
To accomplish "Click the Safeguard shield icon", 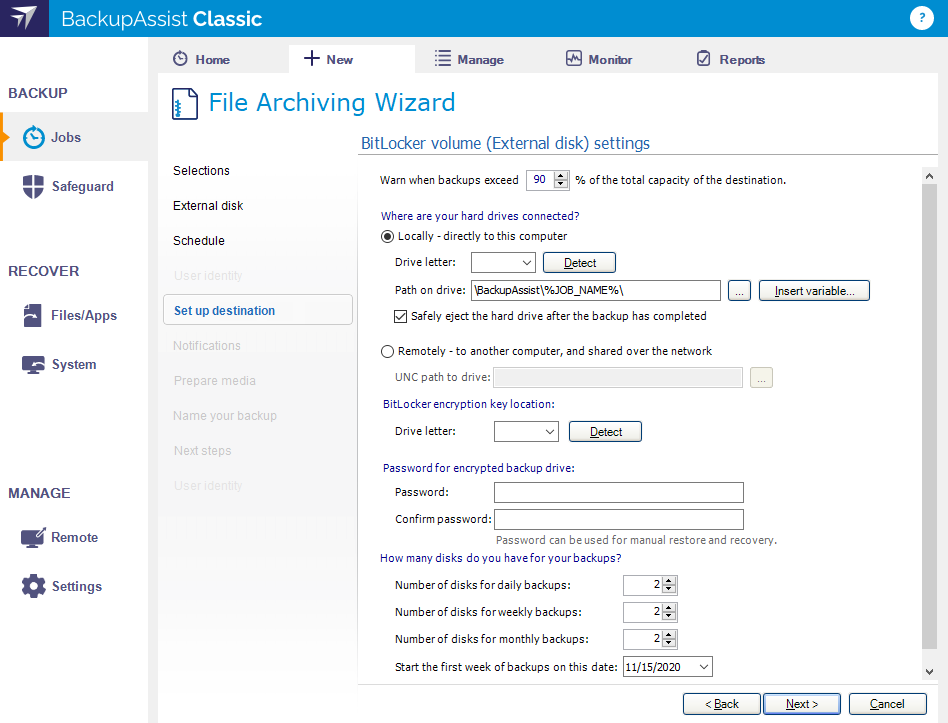I will click(x=33, y=186).
